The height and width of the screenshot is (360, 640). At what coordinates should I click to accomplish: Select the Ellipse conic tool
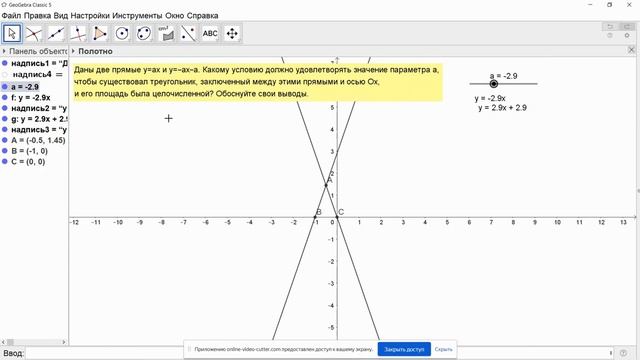[x=144, y=33]
